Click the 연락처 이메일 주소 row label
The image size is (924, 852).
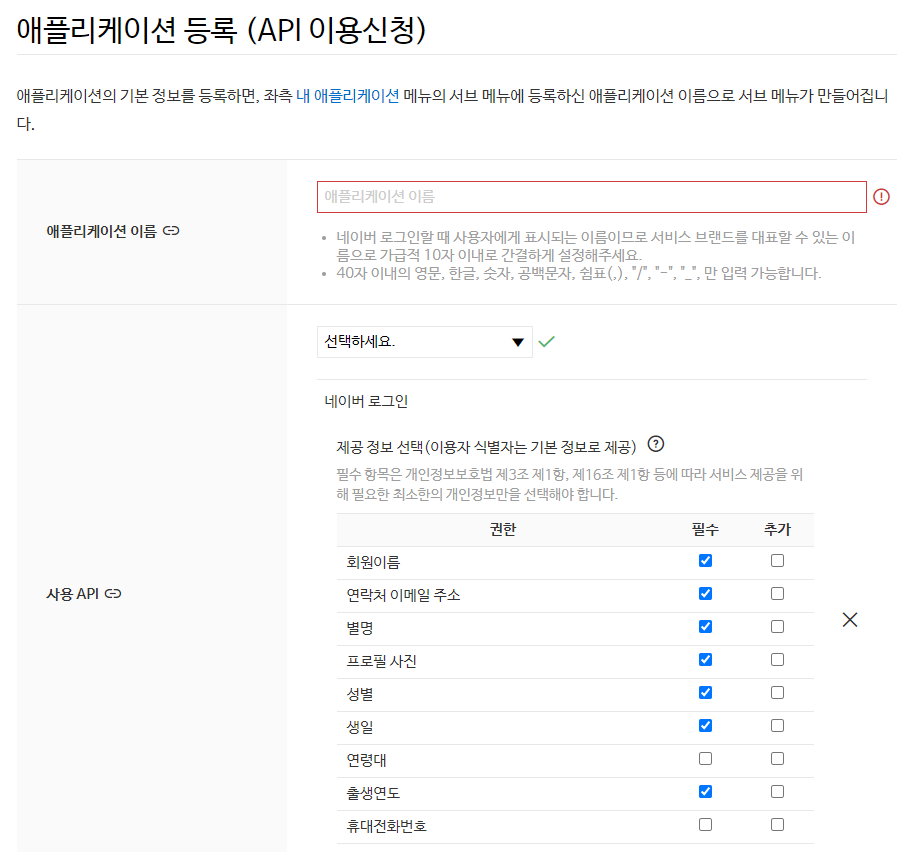coord(403,595)
